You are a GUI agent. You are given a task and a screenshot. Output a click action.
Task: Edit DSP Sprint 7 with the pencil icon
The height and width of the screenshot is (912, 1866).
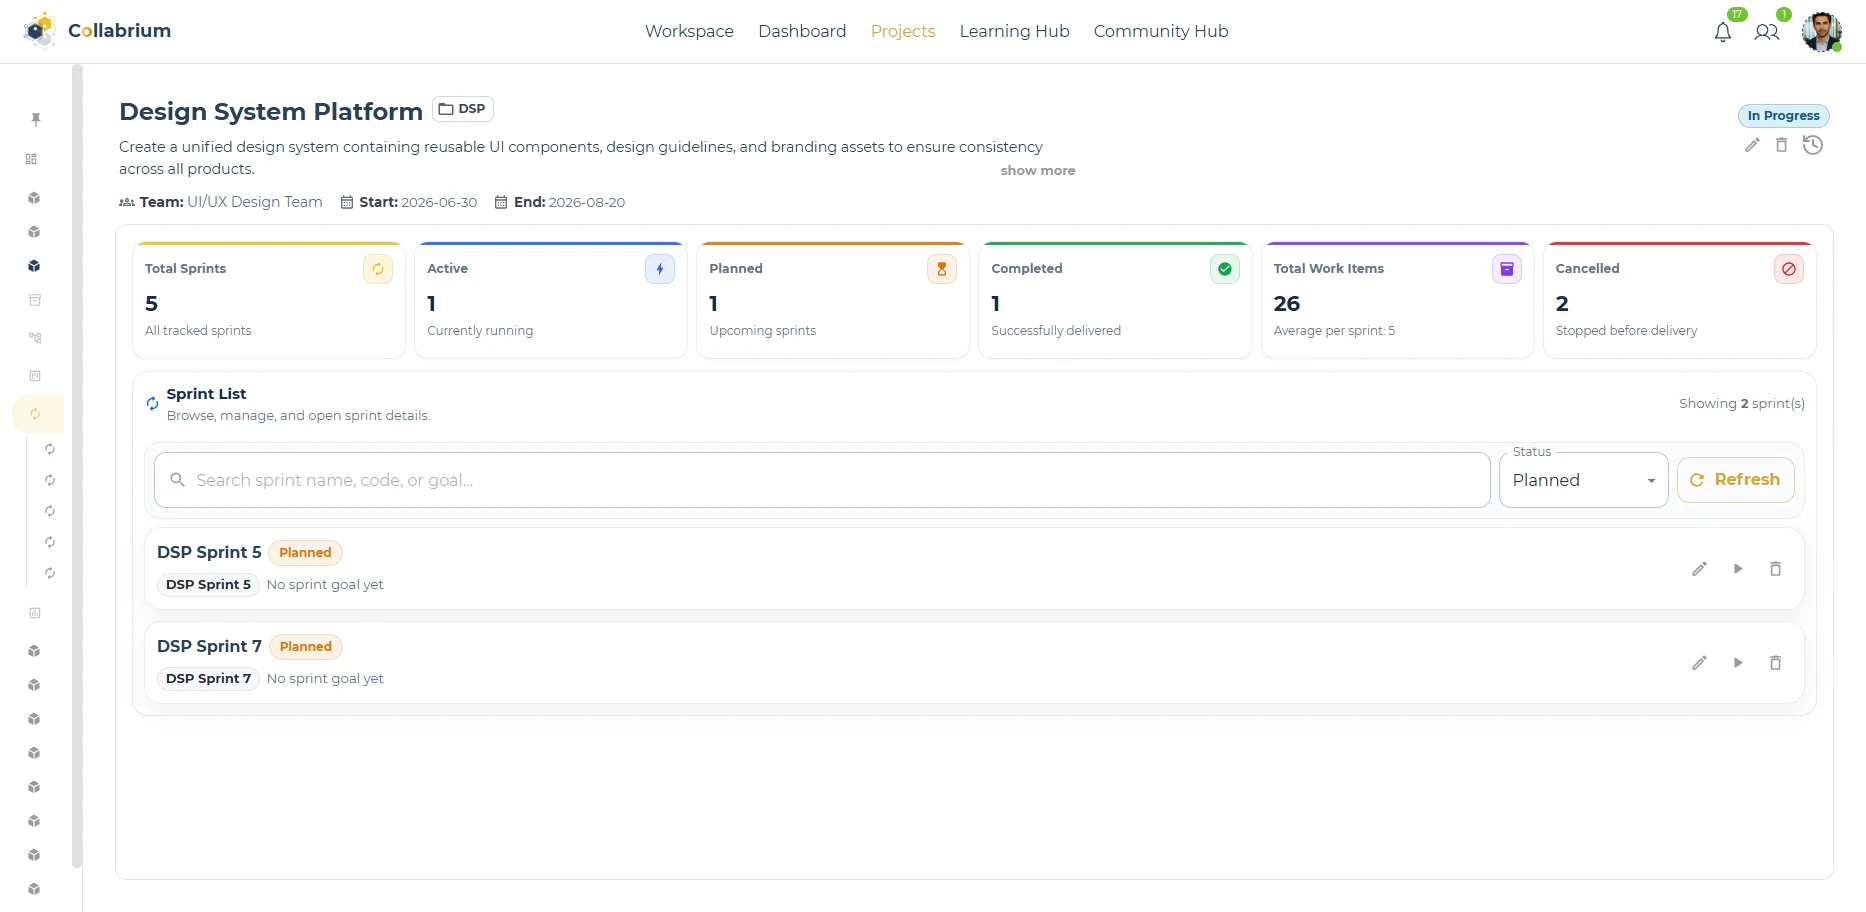1699,663
